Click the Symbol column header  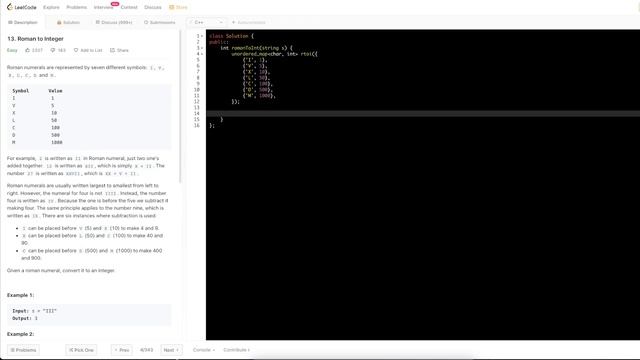pos(20,91)
